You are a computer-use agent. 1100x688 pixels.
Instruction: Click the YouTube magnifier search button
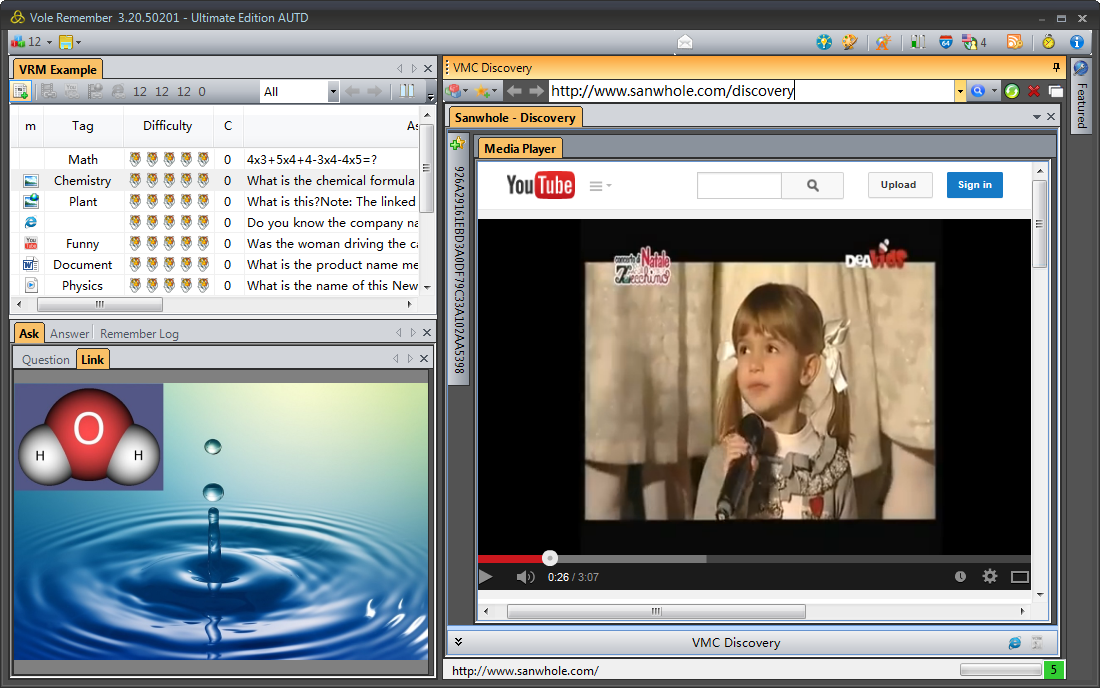coord(812,185)
